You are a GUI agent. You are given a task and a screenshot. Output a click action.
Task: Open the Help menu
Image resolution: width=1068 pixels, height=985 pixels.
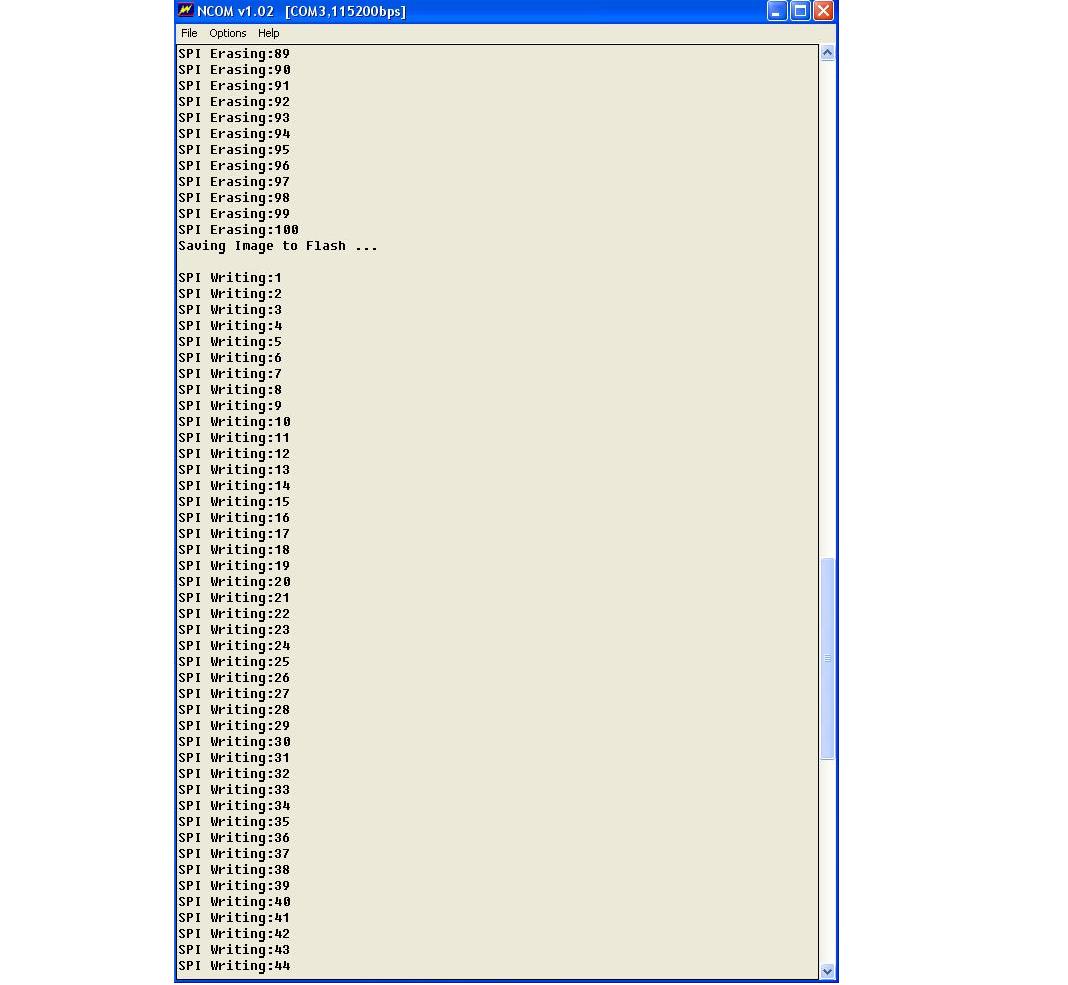(269, 33)
